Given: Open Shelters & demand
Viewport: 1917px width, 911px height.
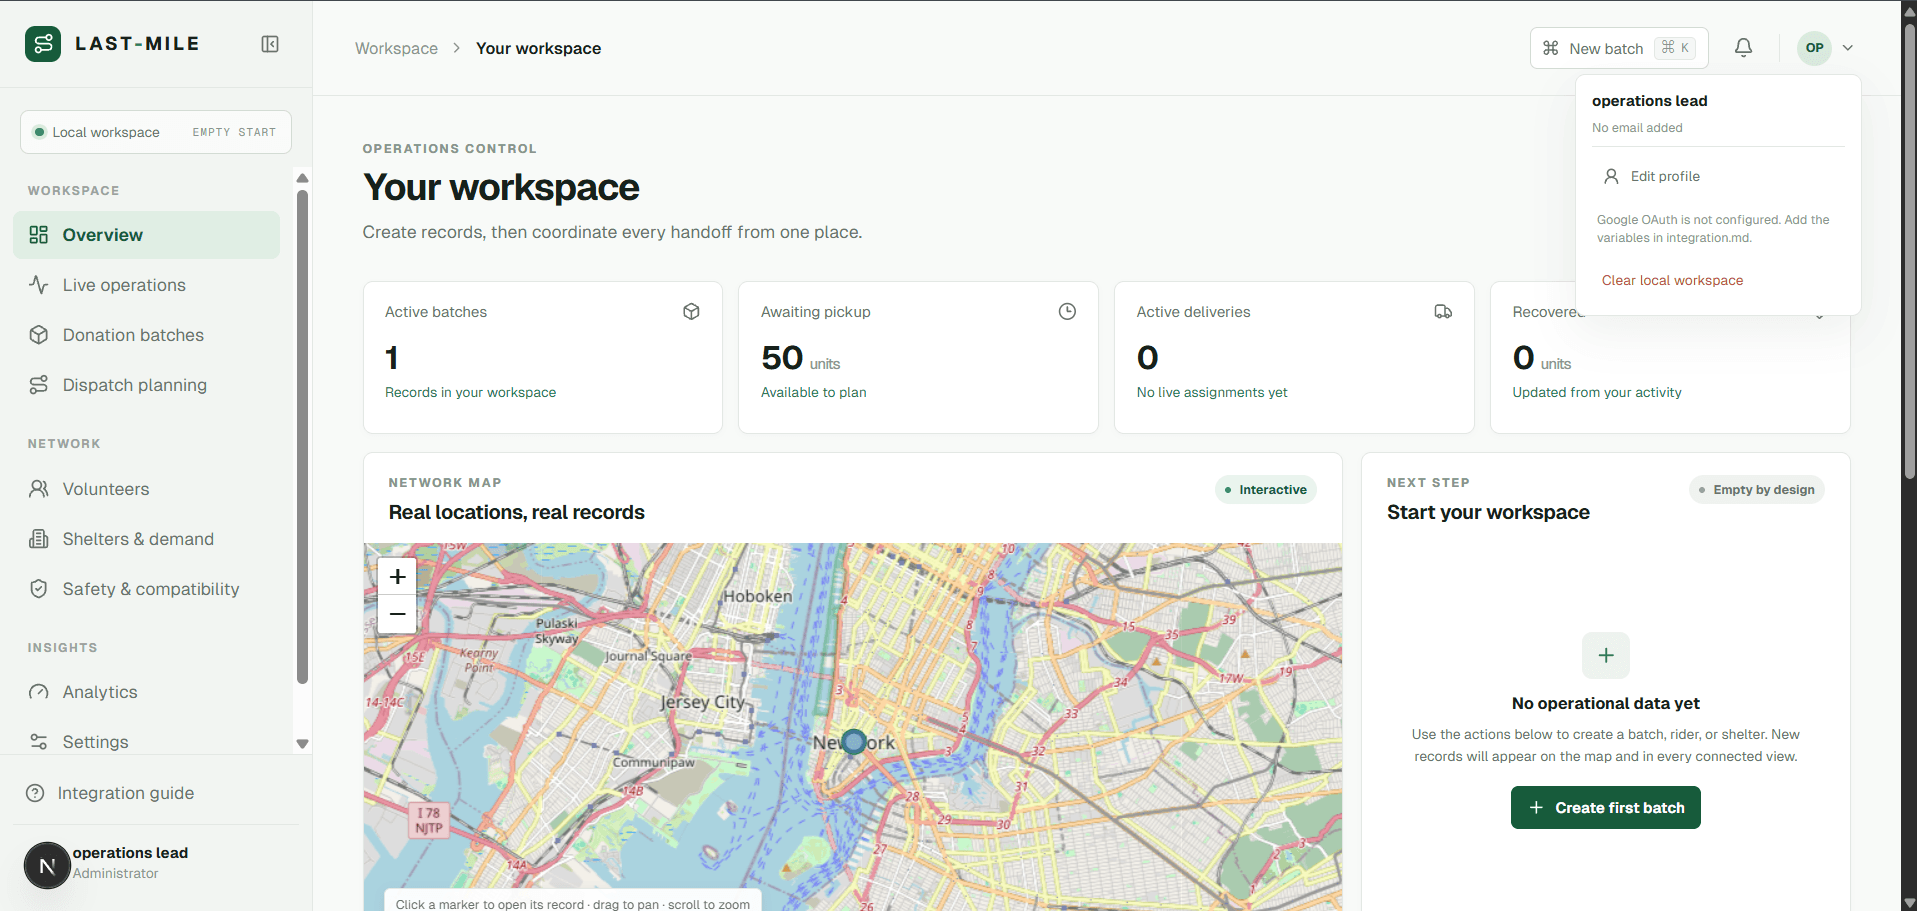Looking at the screenshot, I should point(147,539).
